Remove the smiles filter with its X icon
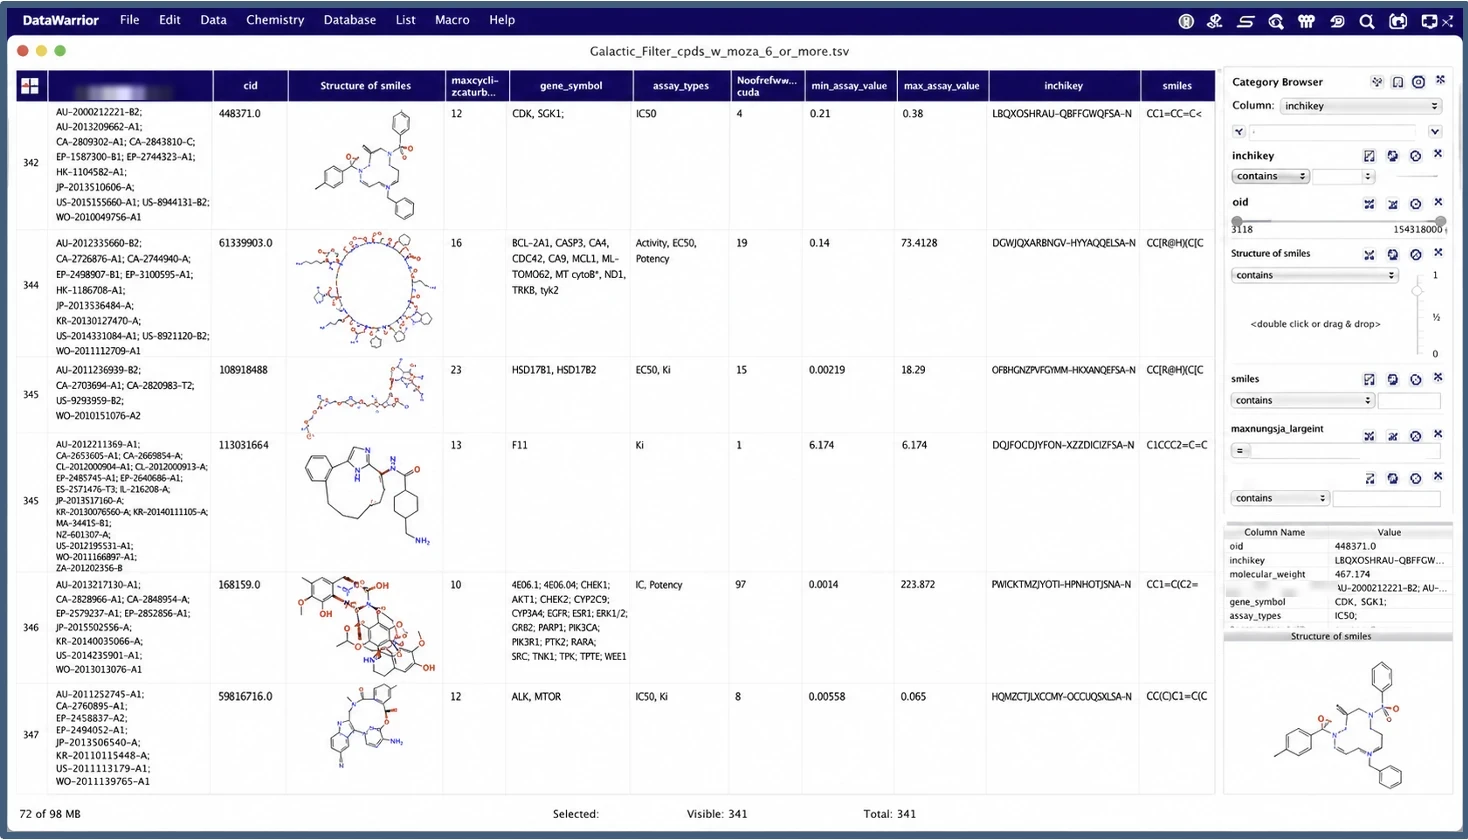Viewport: 1468px width, 840px height. tap(1438, 378)
